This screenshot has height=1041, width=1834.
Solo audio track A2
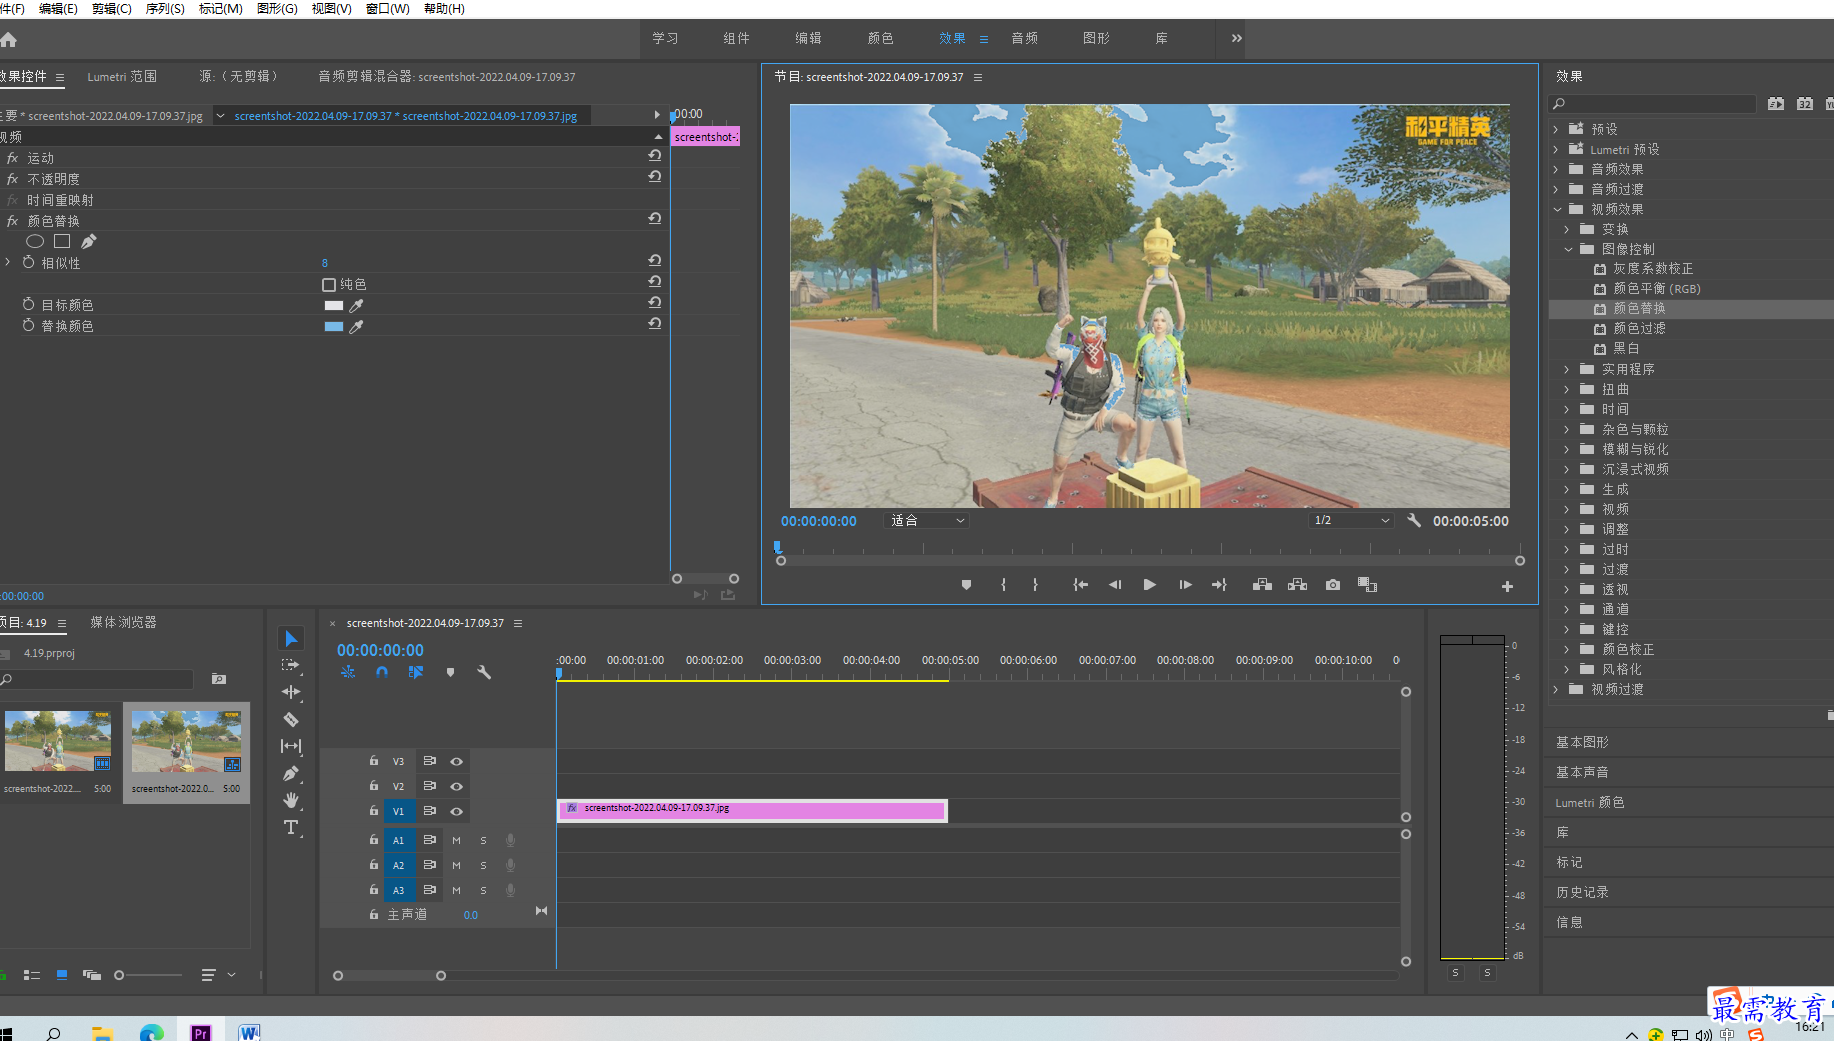(x=483, y=865)
